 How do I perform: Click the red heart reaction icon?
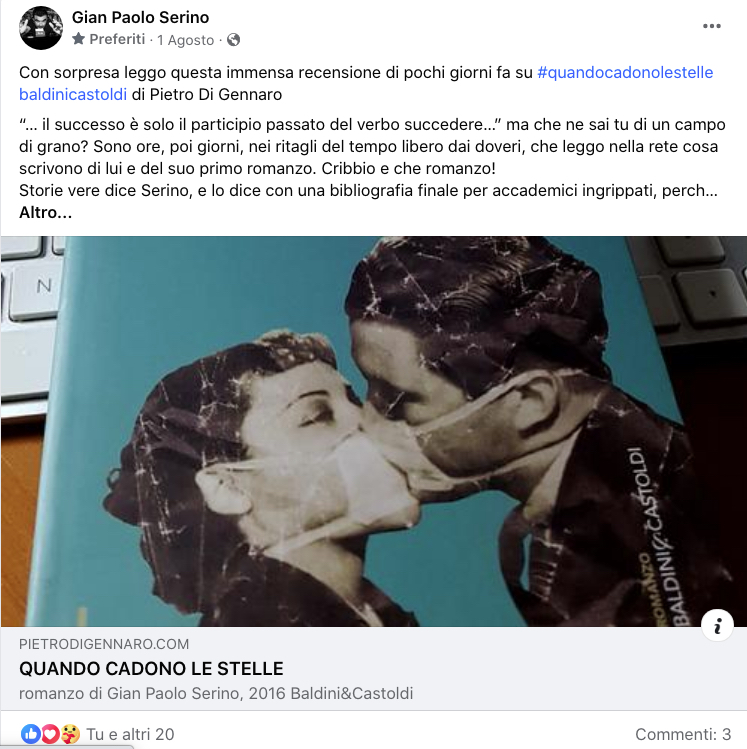point(50,734)
